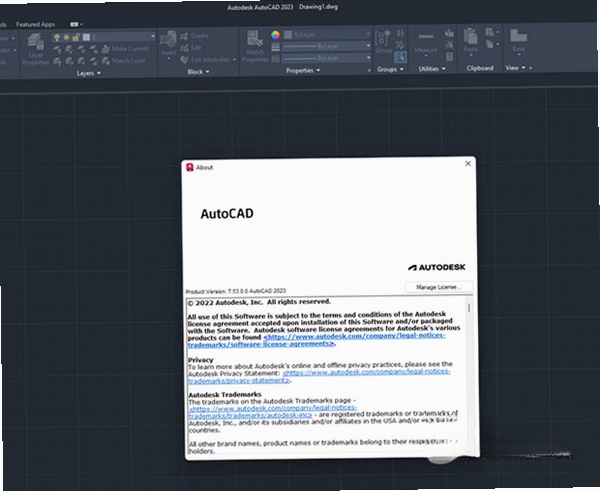The height and width of the screenshot is (491, 600).
Task: Toggle the layer padlock icon
Action: (76, 37)
